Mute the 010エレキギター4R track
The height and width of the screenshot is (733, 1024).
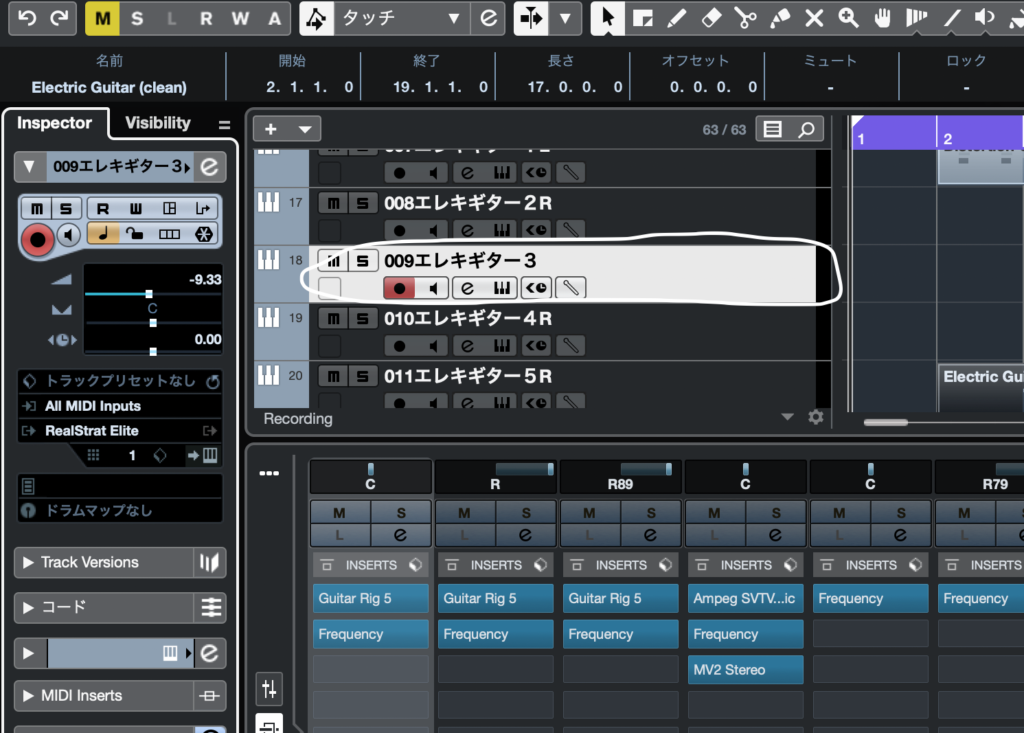click(331, 319)
